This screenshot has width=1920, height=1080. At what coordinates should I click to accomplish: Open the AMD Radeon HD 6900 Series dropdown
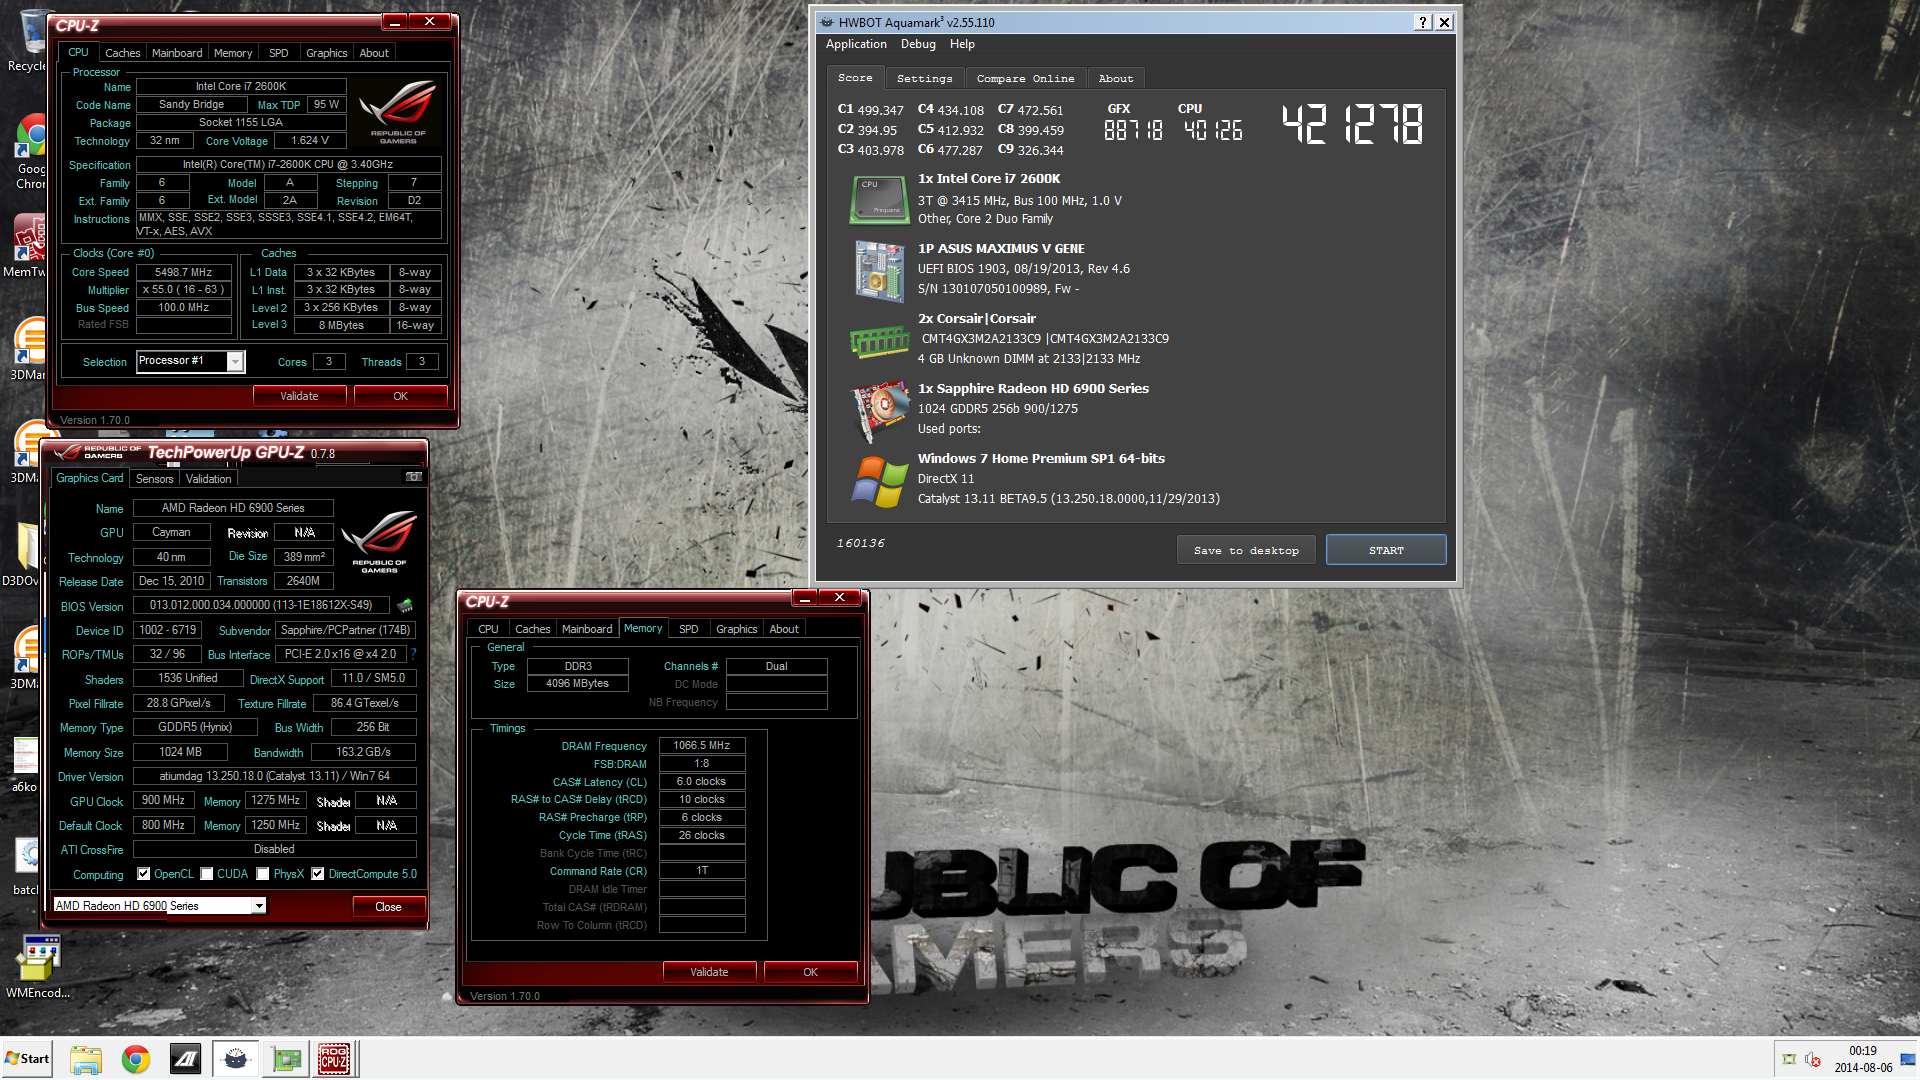click(x=259, y=906)
